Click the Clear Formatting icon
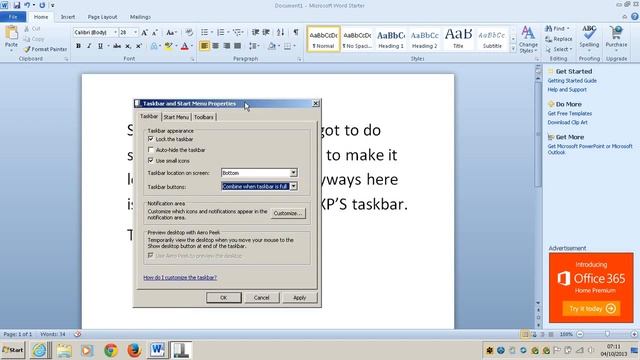Image resolution: width=640 pixels, height=360 pixels. coord(189,32)
